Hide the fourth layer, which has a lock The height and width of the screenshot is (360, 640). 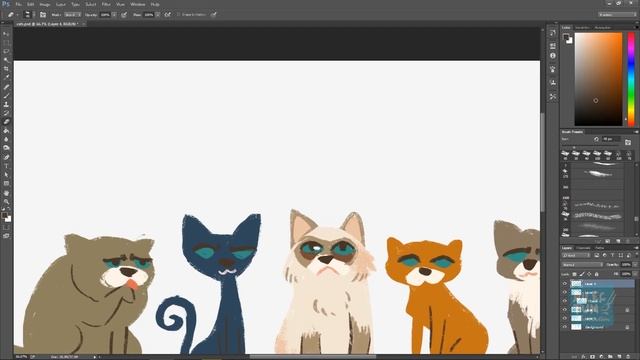565,310
